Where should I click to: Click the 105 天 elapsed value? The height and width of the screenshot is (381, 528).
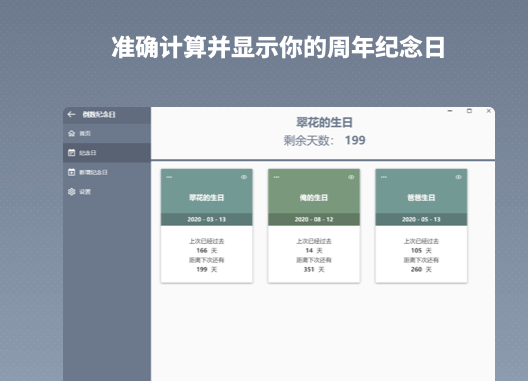click(x=421, y=251)
